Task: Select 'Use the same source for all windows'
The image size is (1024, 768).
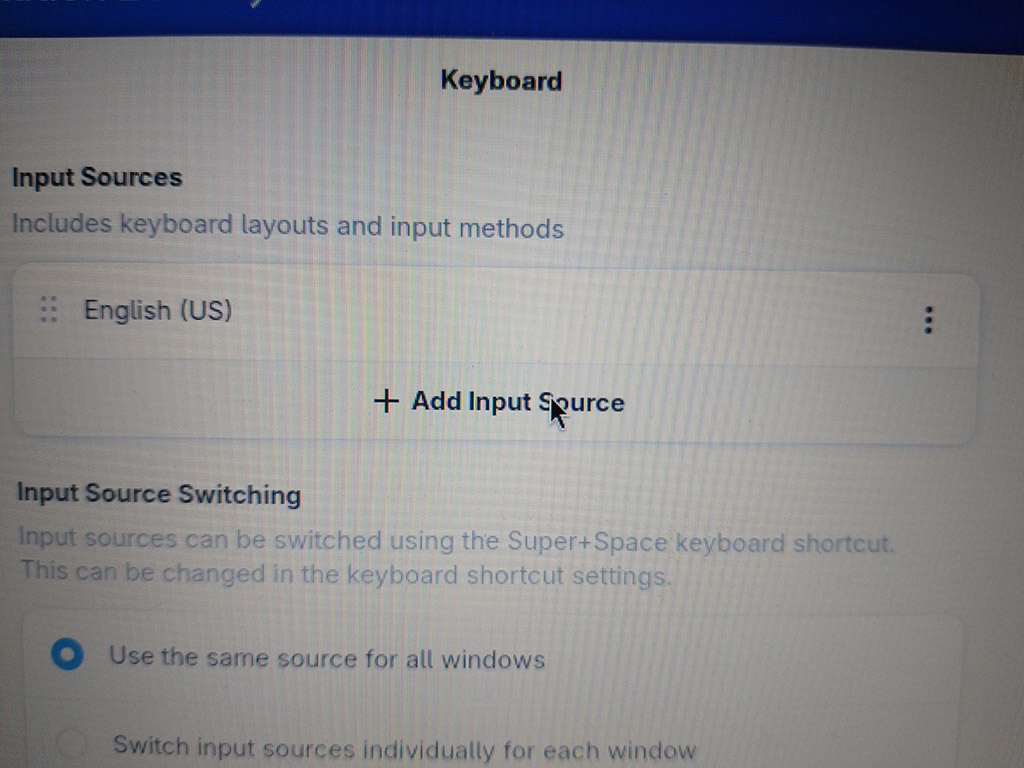Action: (x=67, y=654)
